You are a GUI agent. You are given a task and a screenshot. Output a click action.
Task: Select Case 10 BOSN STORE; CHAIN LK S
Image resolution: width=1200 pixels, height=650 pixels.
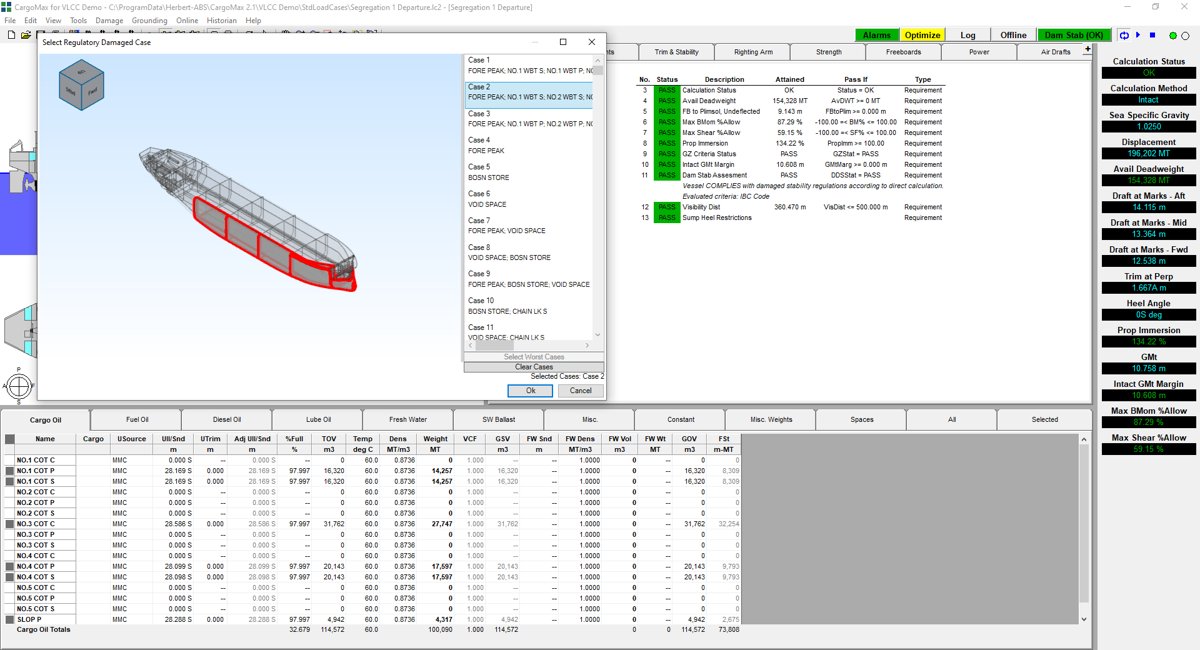point(529,305)
